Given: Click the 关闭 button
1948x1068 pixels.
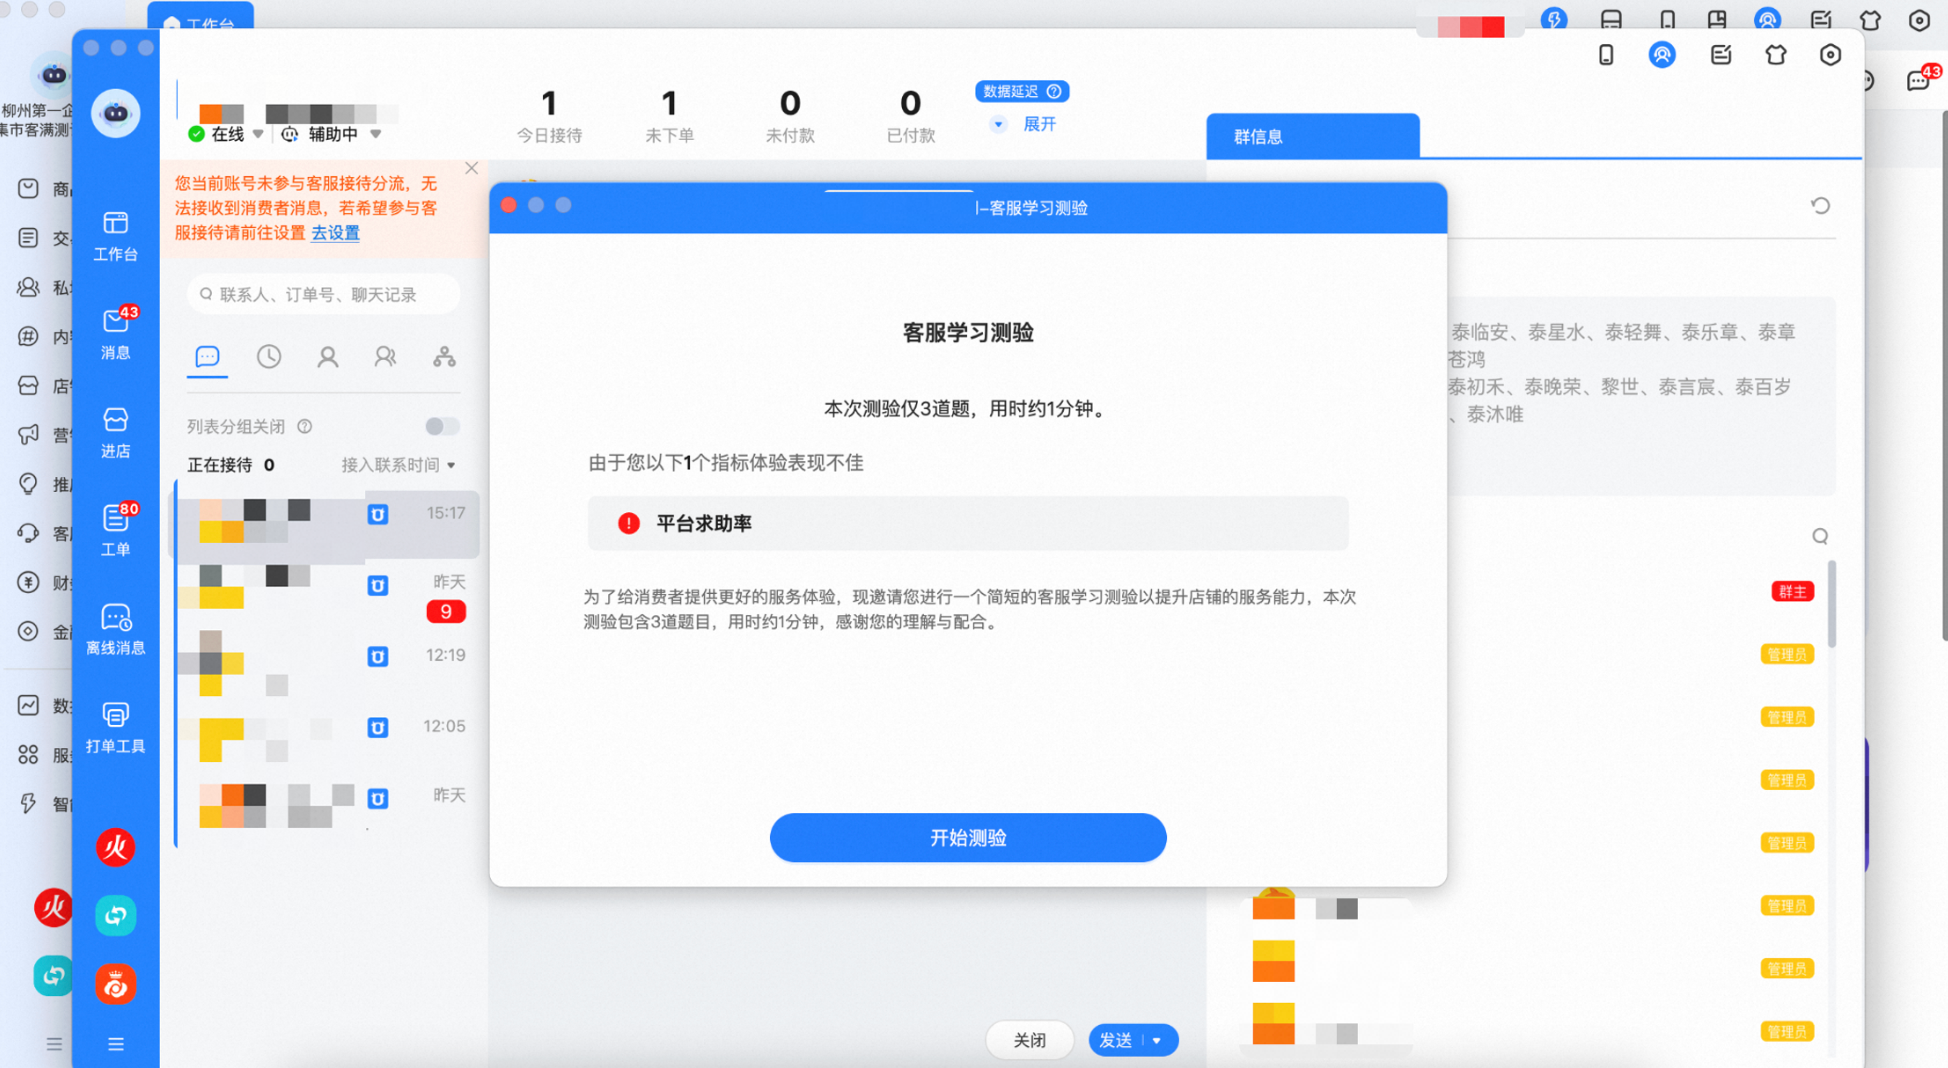Looking at the screenshot, I should [x=1029, y=1041].
